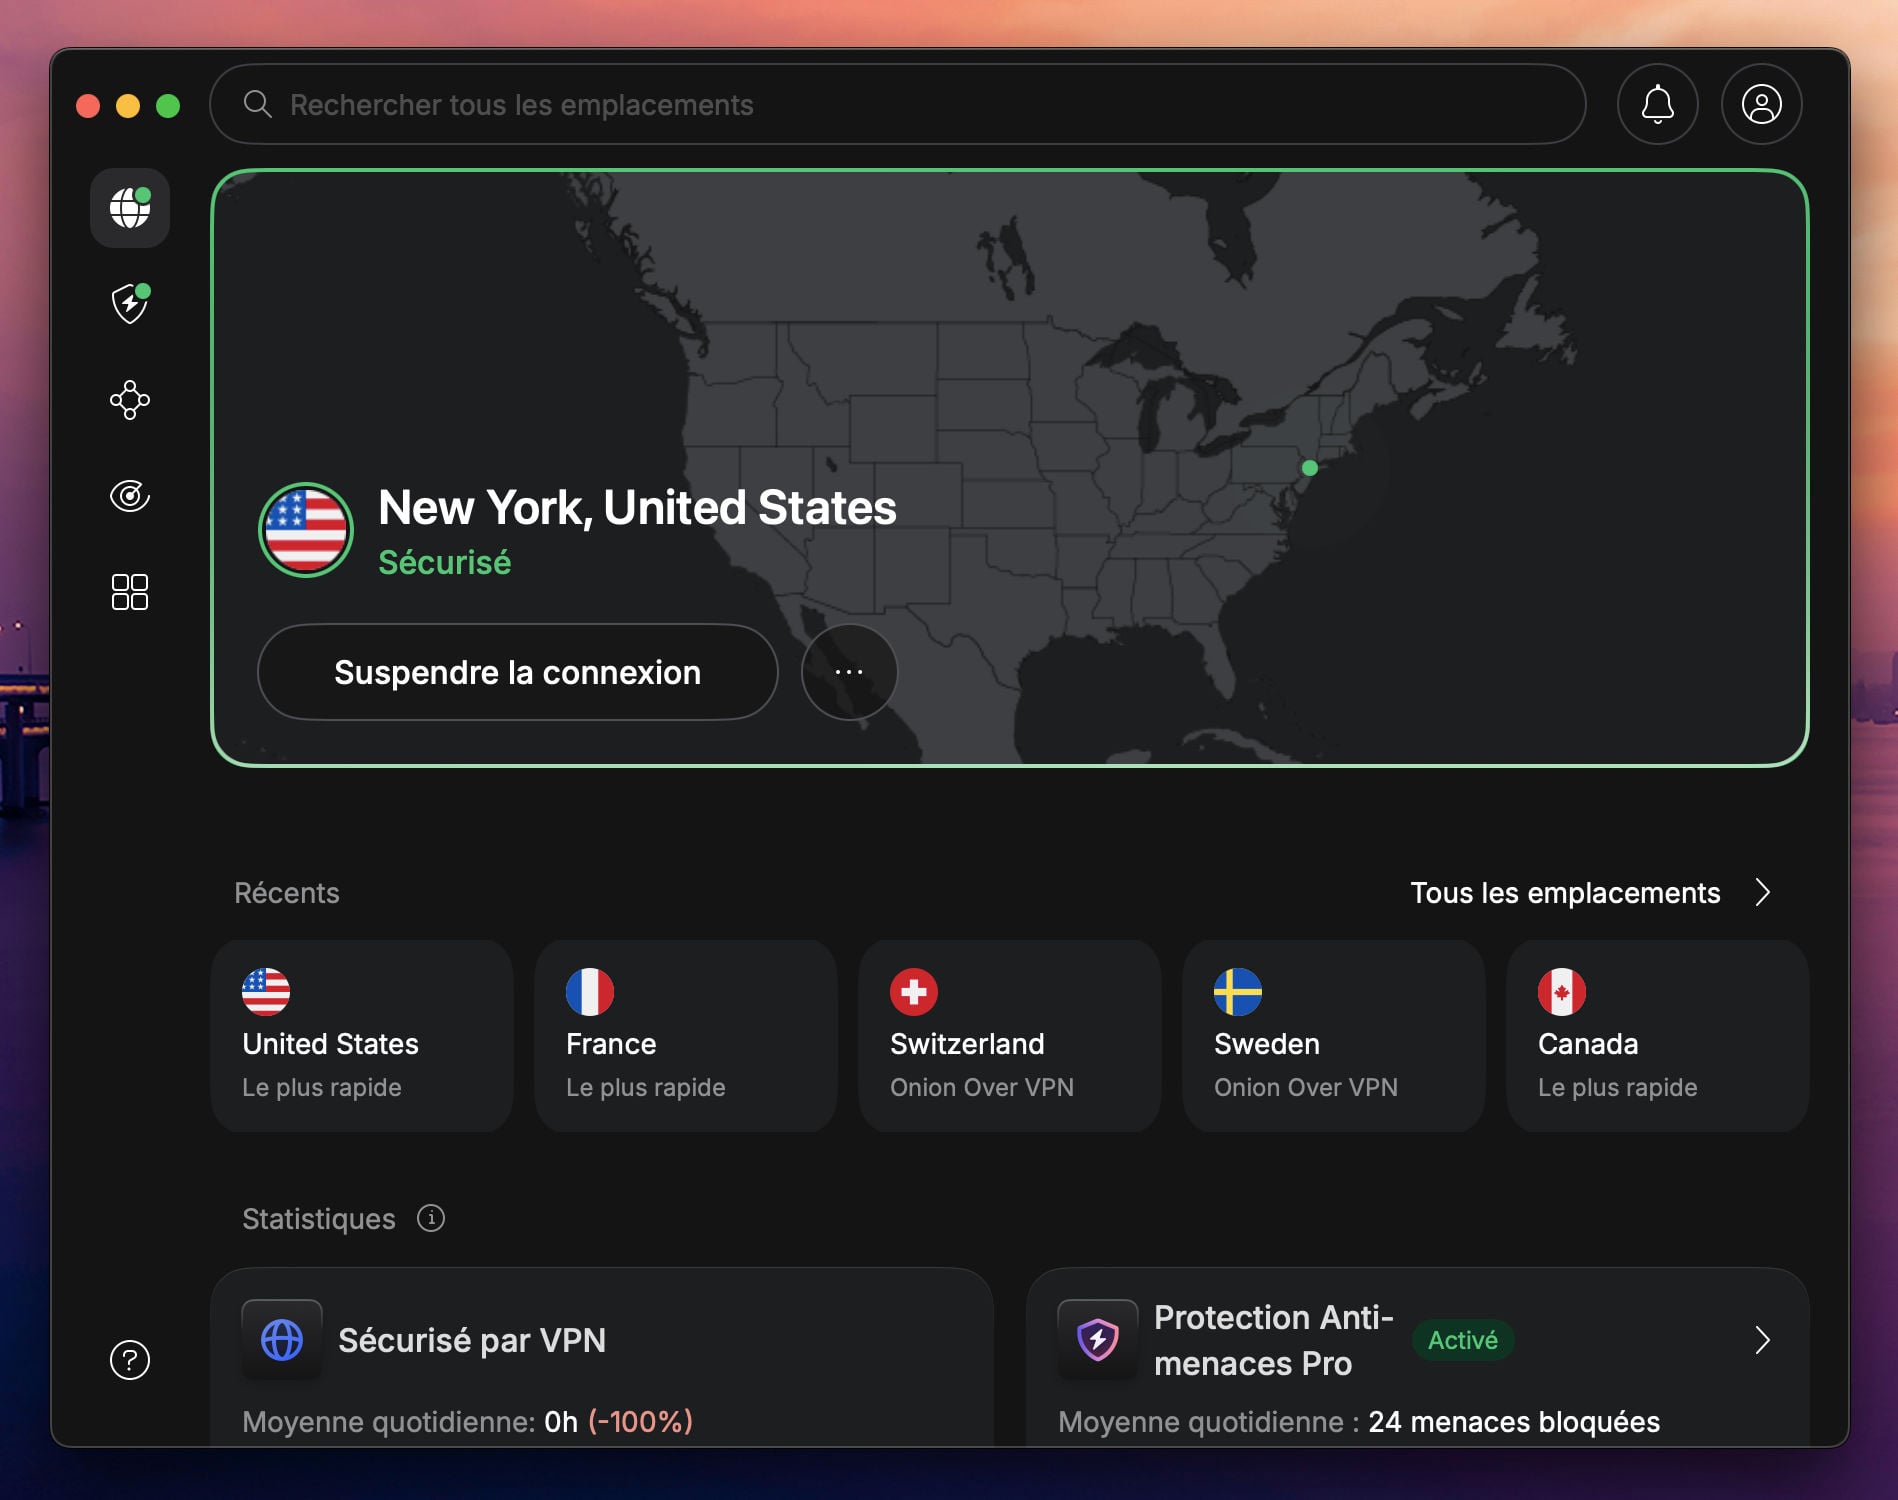1898x1500 pixels.
Task: Click the United States flag on the connection card
Action: 307,530
